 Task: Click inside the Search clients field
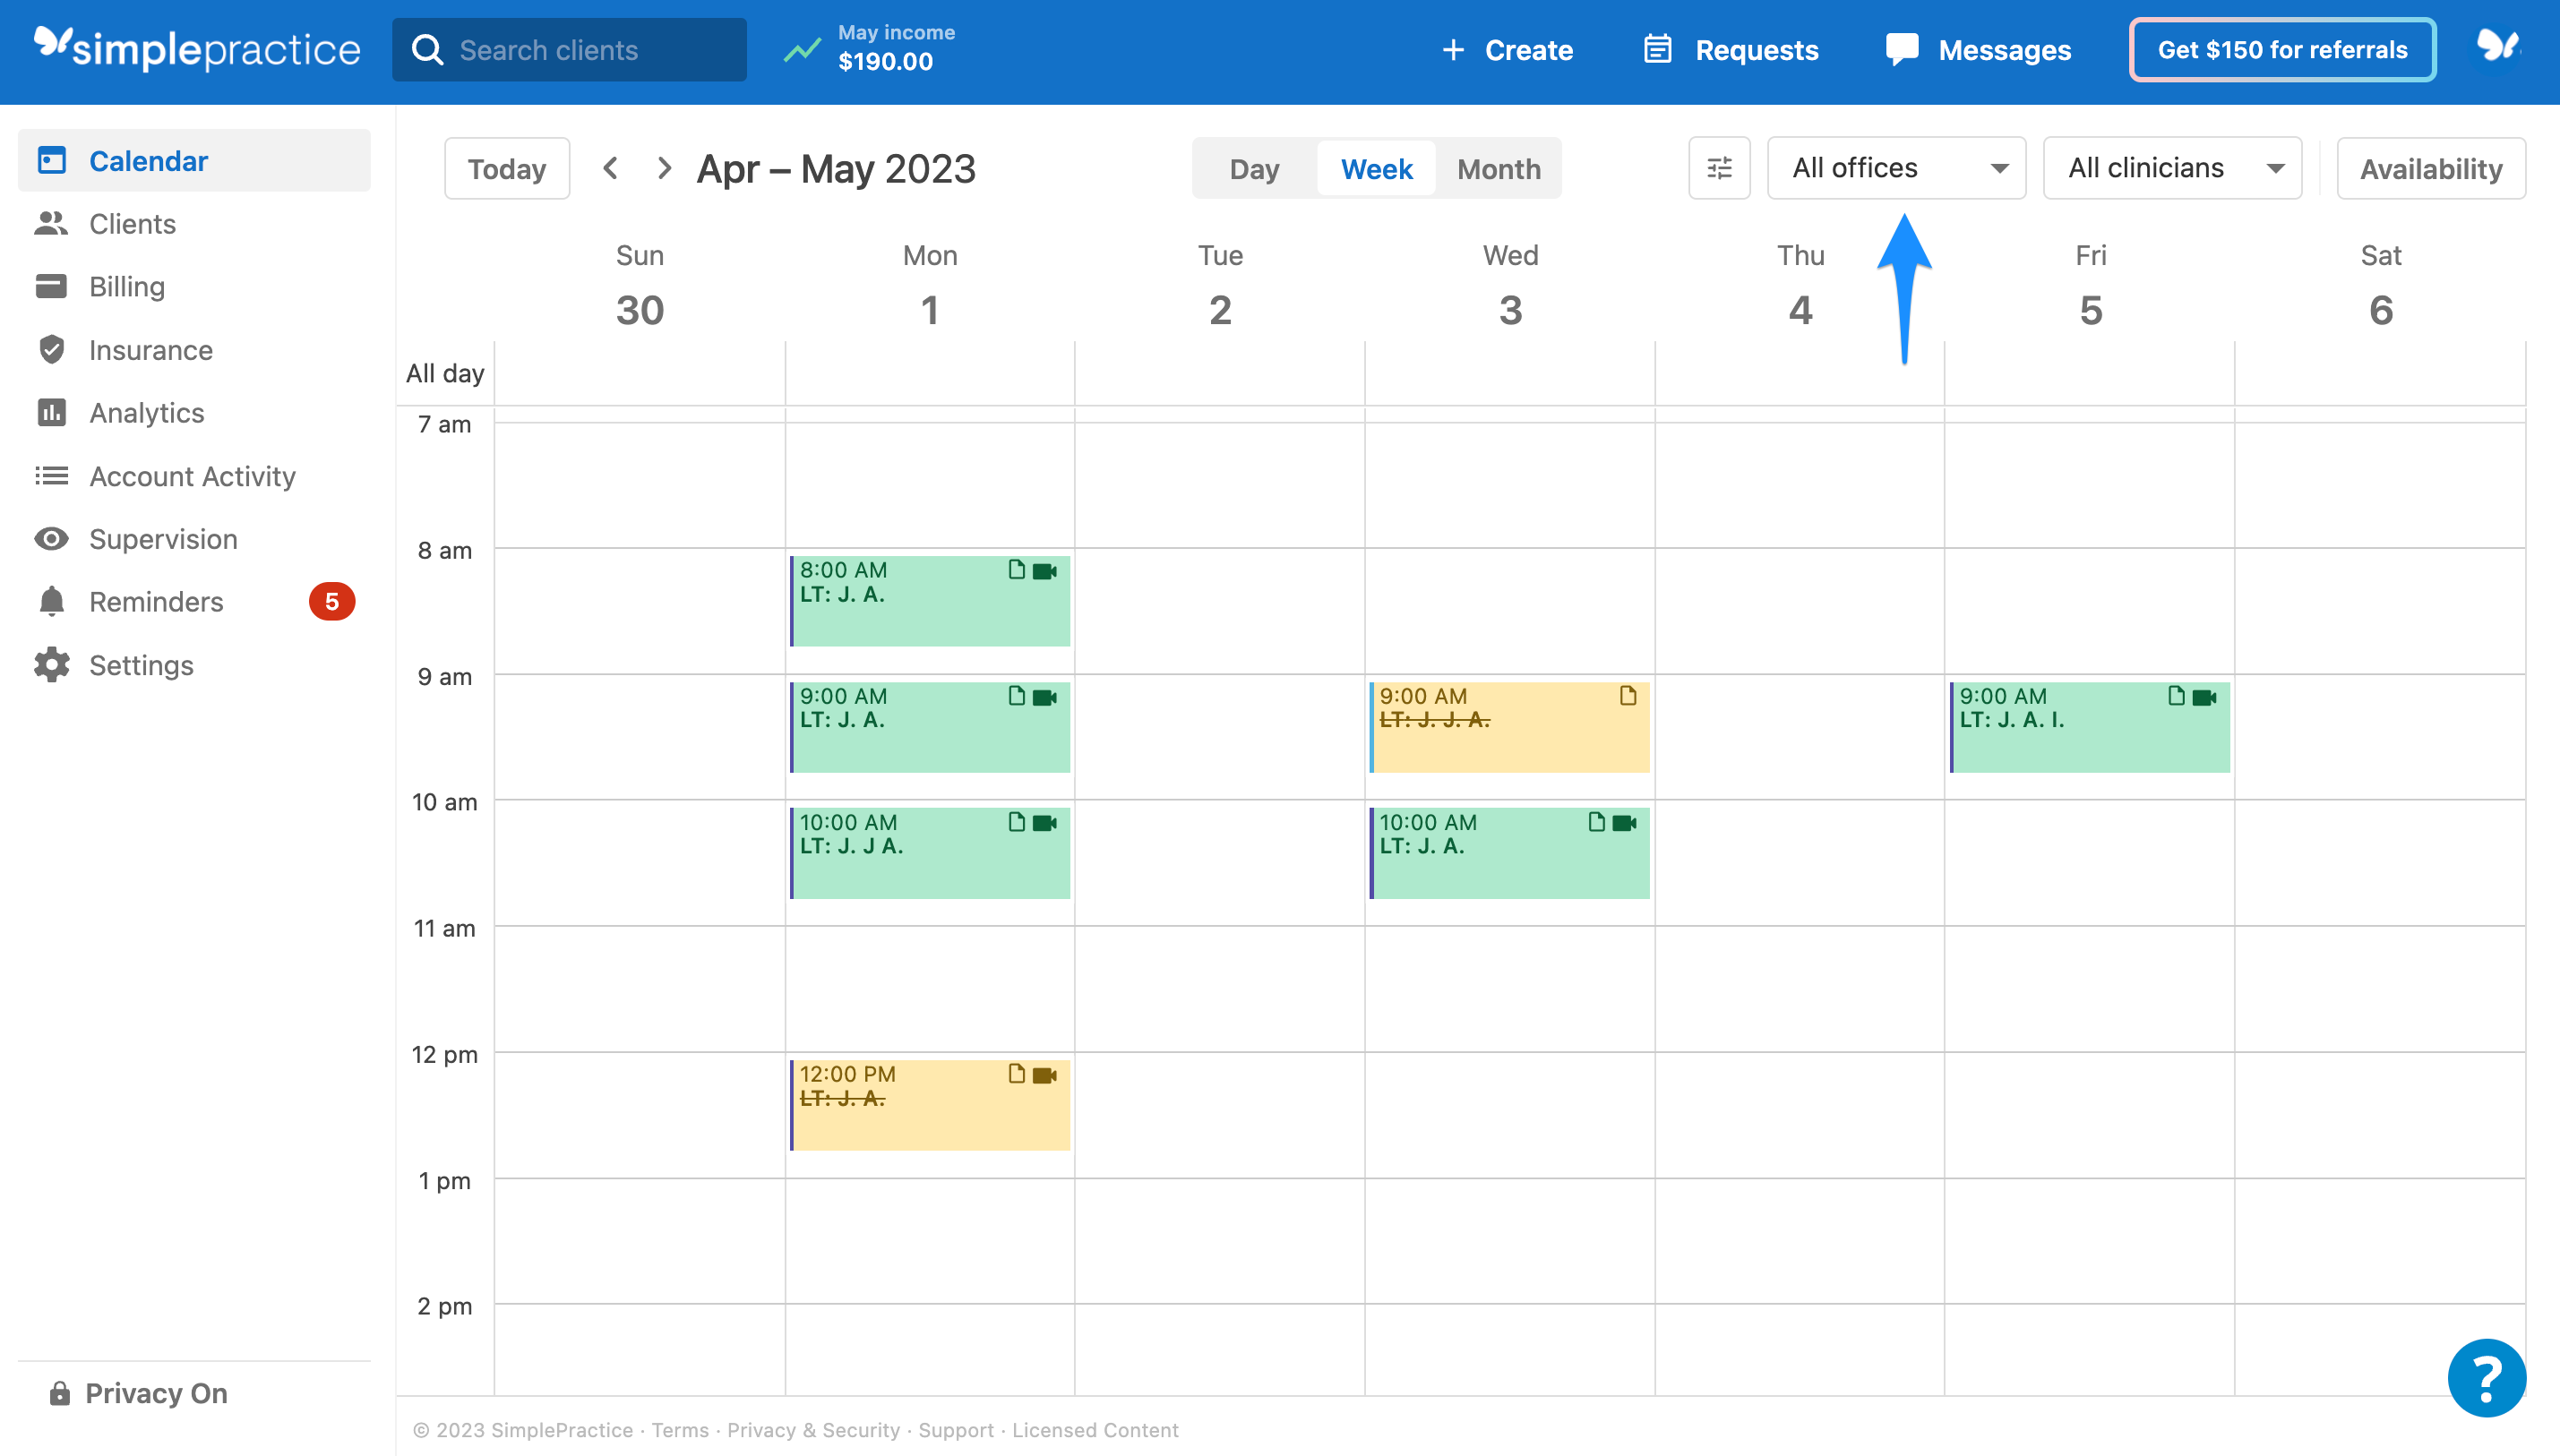point(570,49)
